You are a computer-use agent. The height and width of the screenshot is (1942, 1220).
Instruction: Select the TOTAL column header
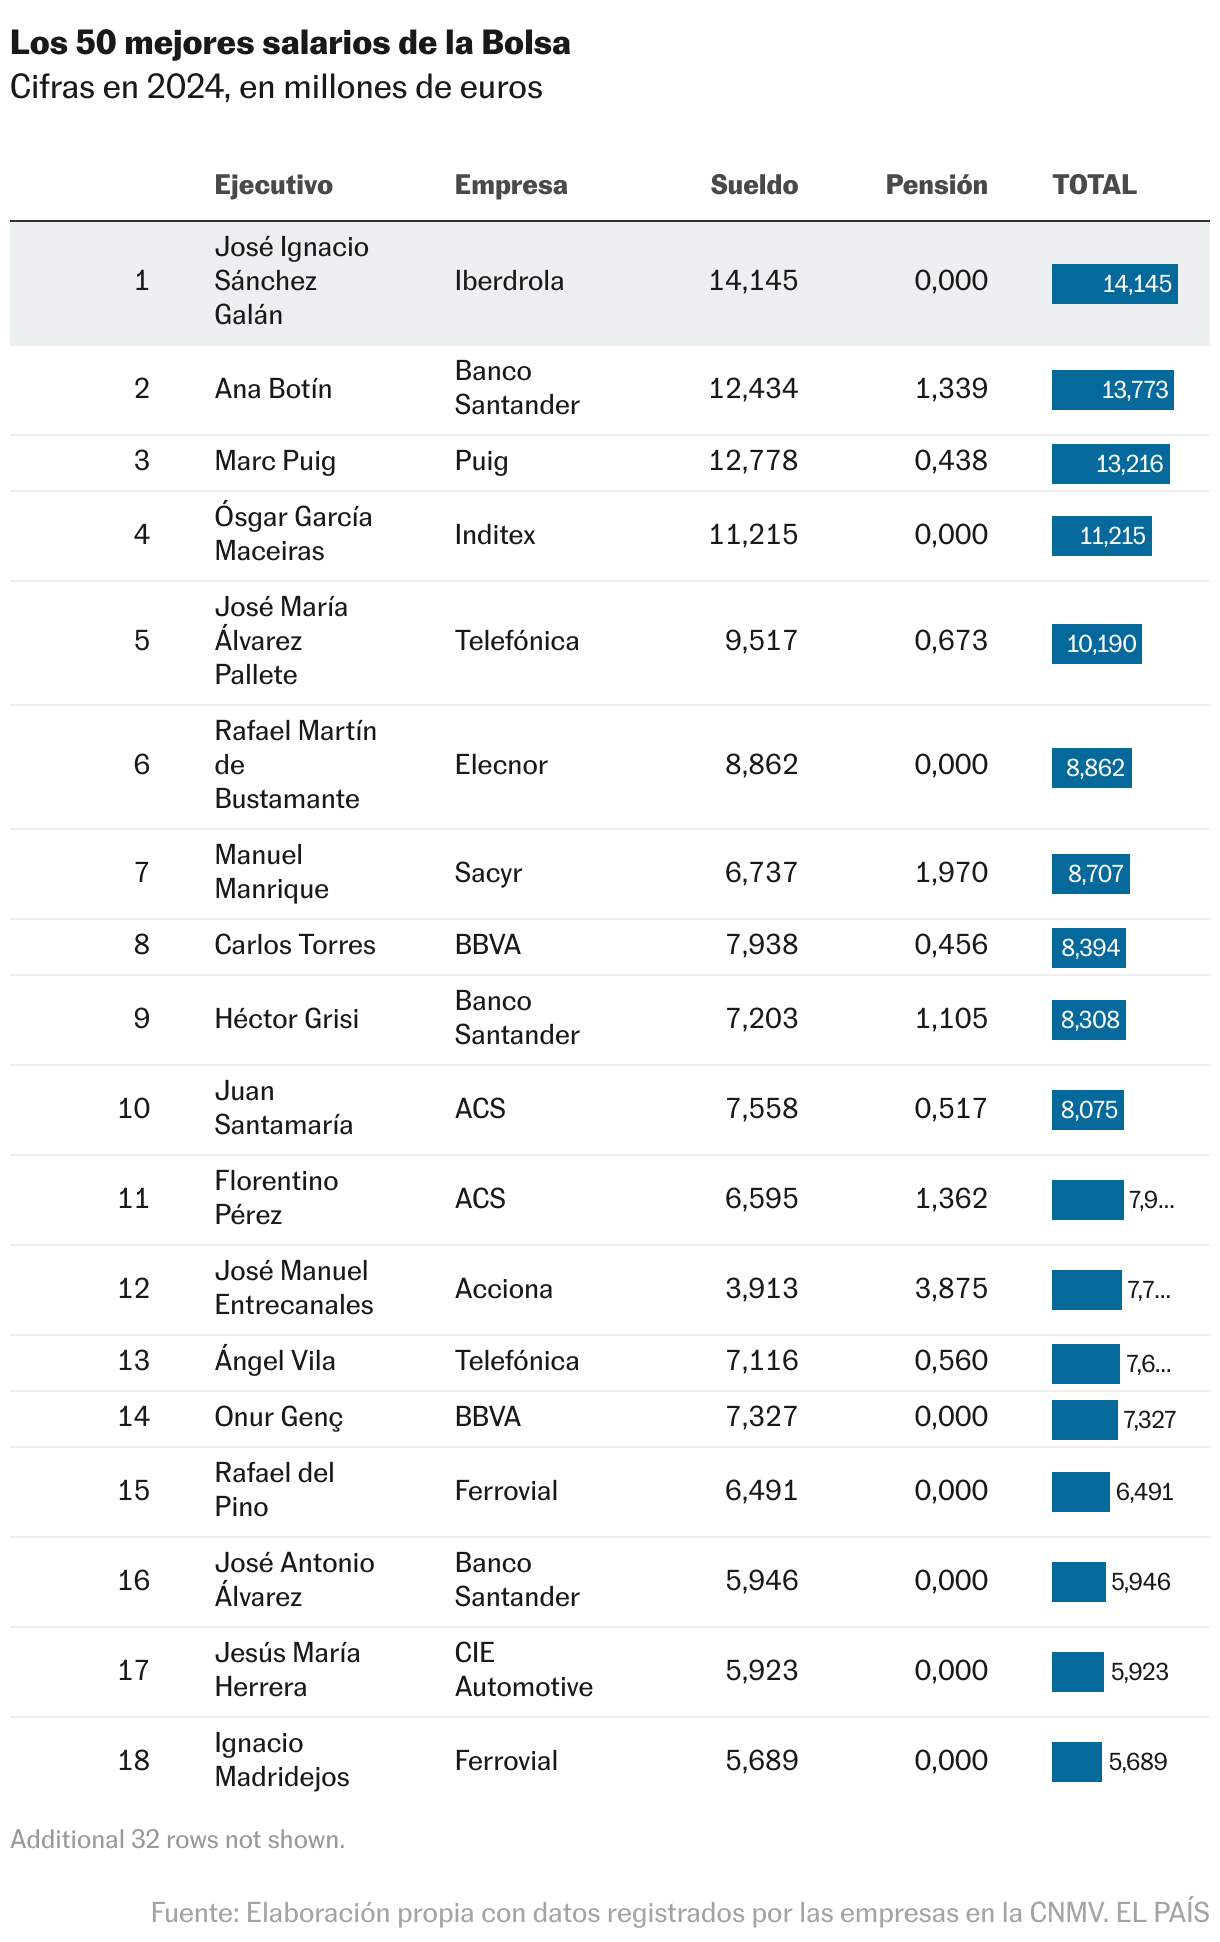1094,185
